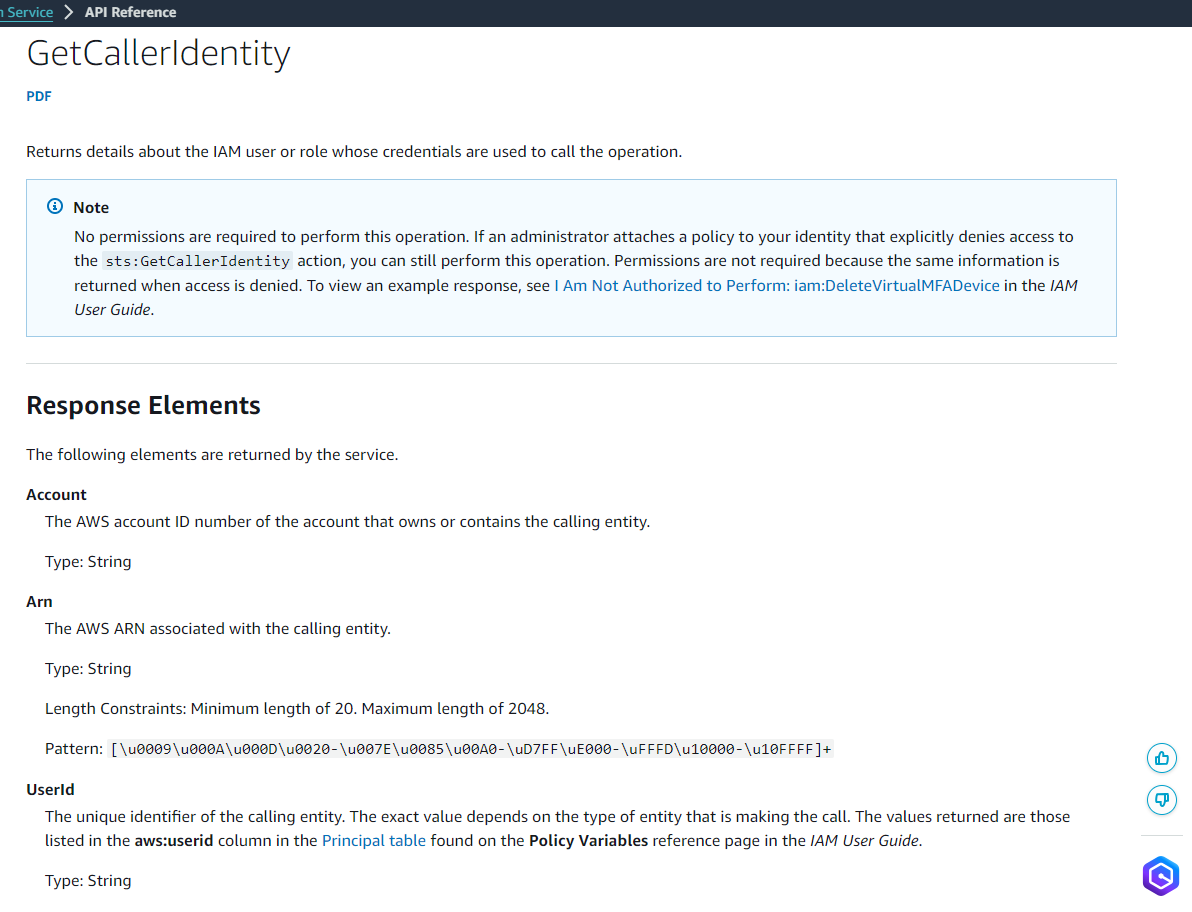Click the UserId response element name
Screen dimensions: 1192x912
click(50, 790)
